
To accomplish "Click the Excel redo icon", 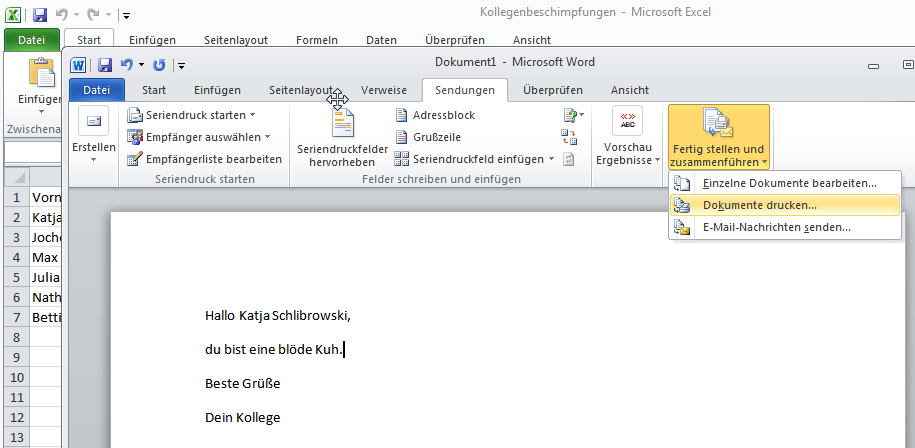I will coord(93,15).
